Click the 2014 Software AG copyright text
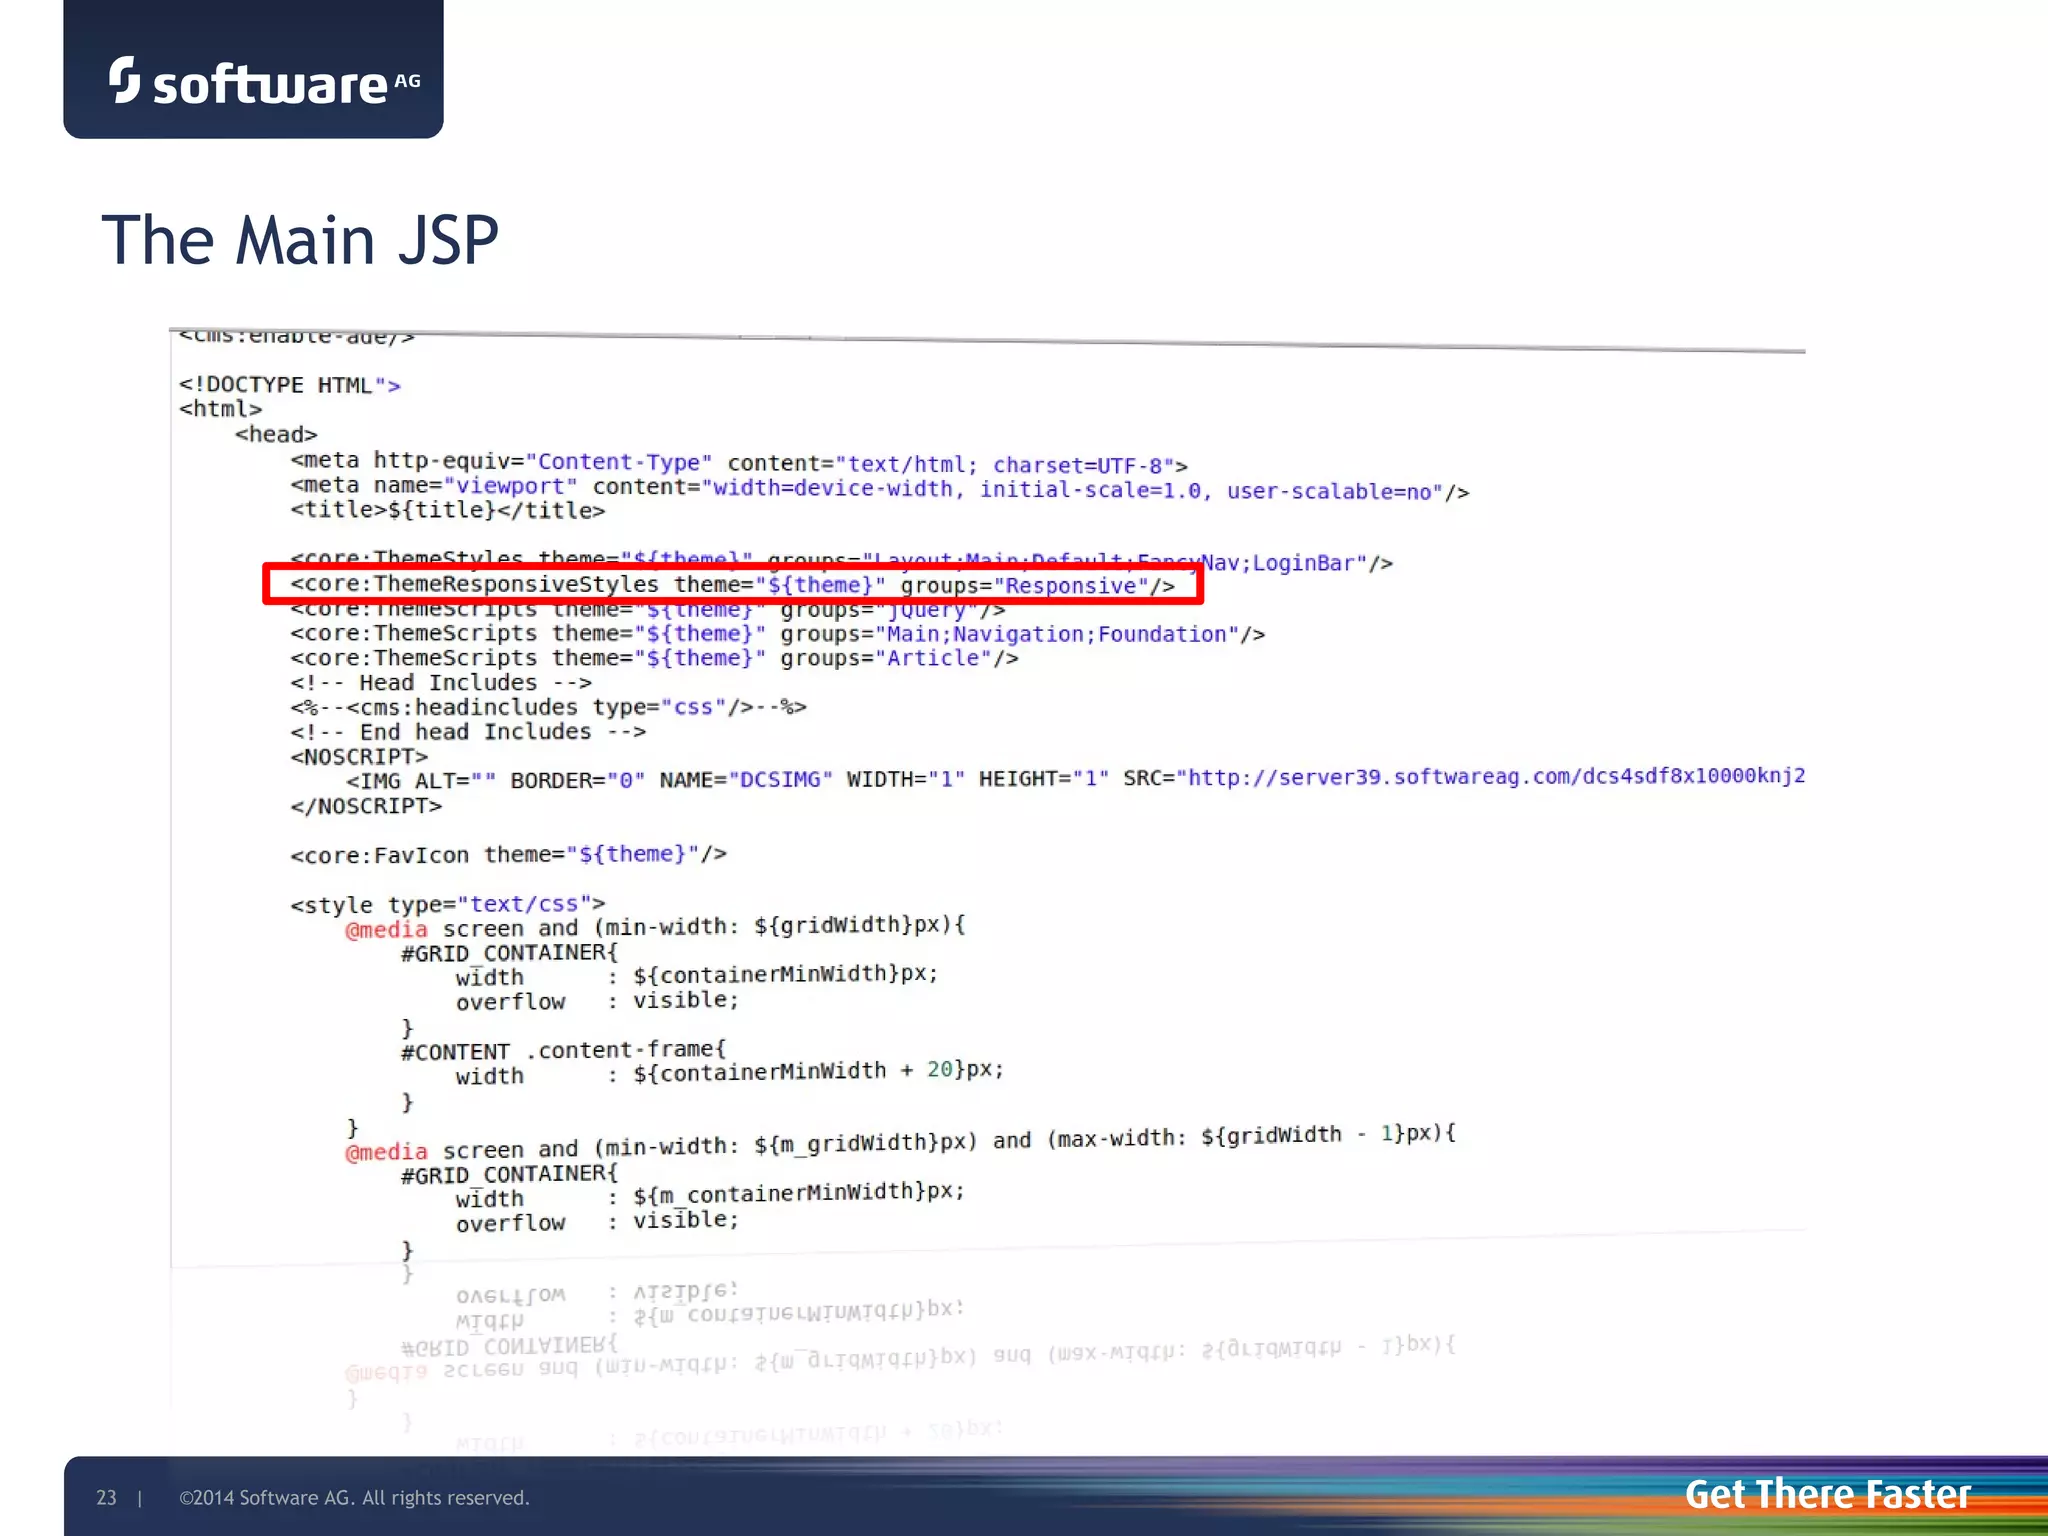 pos(354,1498)
